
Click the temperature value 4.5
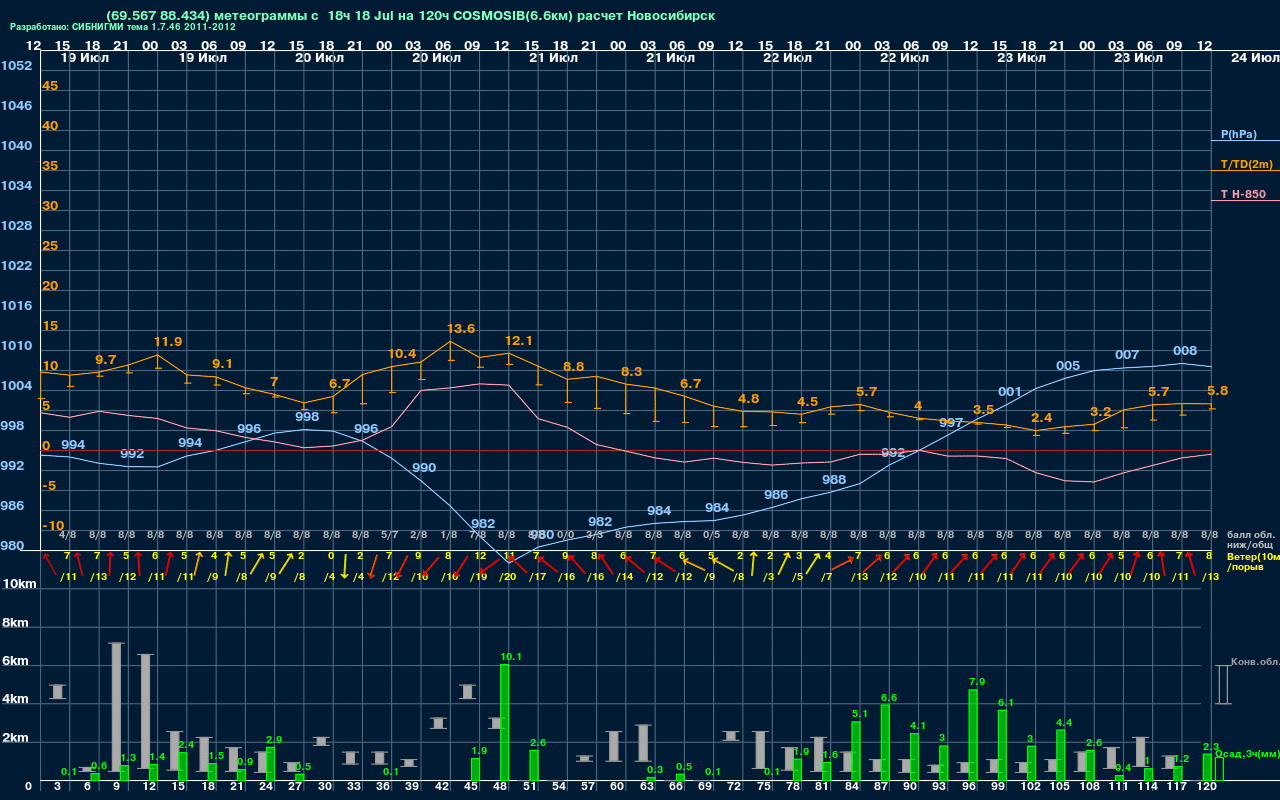tap(807, 401)
